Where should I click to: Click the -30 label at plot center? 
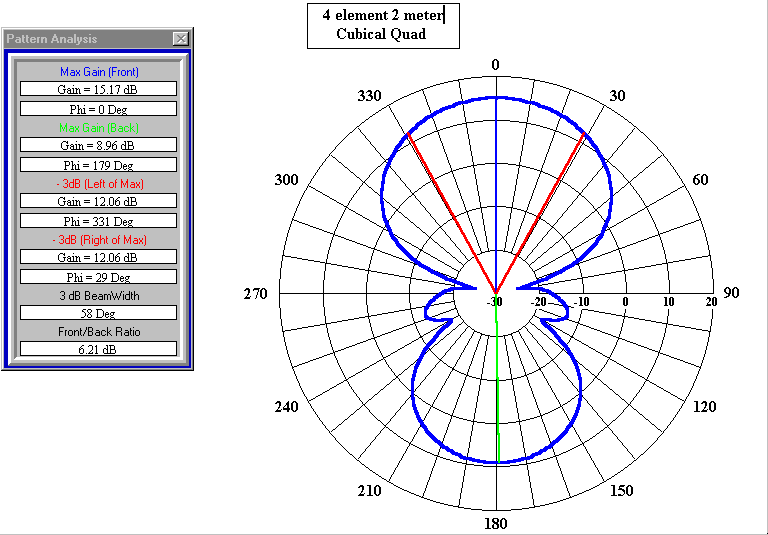pos(495,302)
